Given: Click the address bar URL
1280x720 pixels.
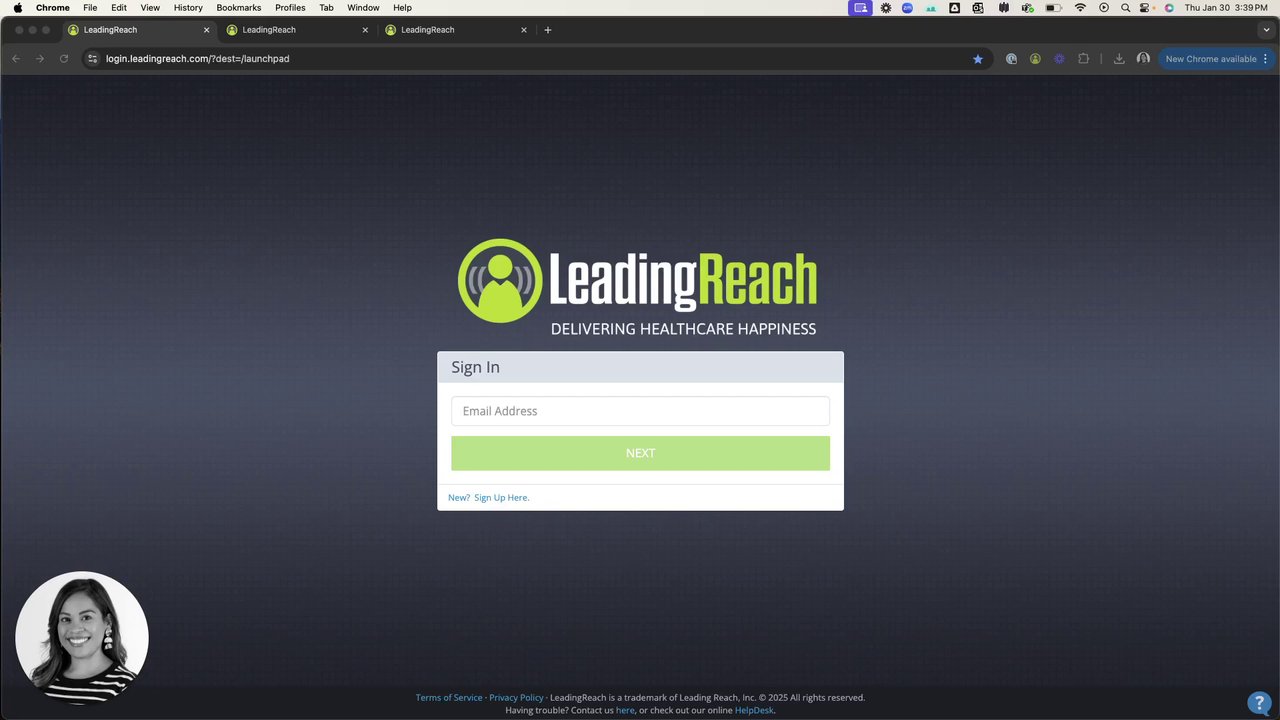Looking at the screenshot, I should (198, 59).
